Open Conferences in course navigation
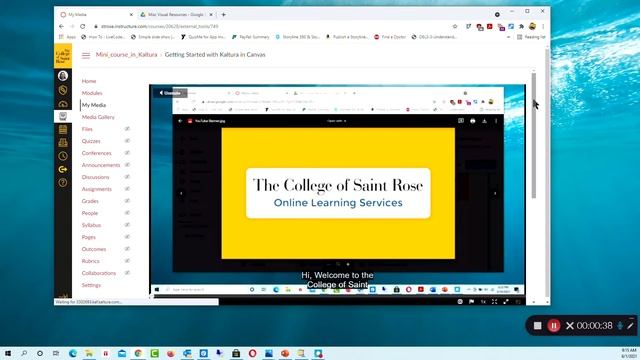Screen dimensions: 640x360 [x=96, y=153]
